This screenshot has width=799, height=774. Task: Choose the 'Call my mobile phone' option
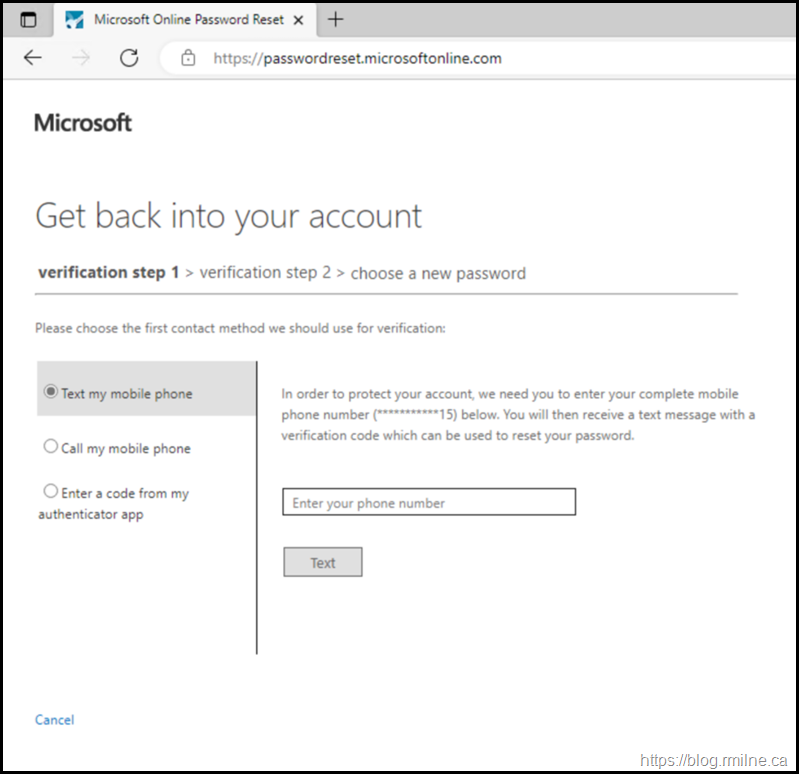click(x=51, y=447)
